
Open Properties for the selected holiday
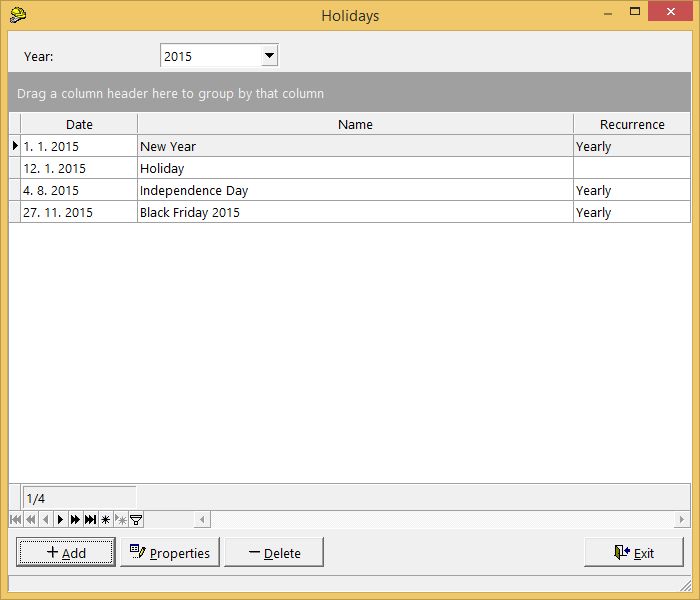[x=170, y=553]
